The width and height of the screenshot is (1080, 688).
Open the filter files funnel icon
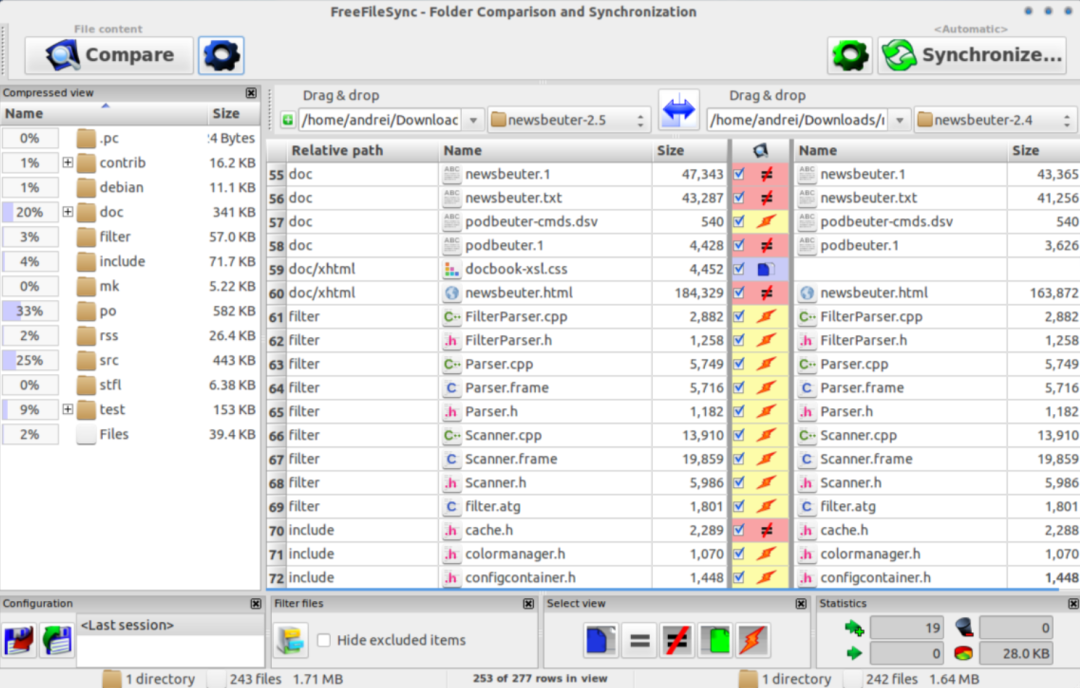click(291, 640)
